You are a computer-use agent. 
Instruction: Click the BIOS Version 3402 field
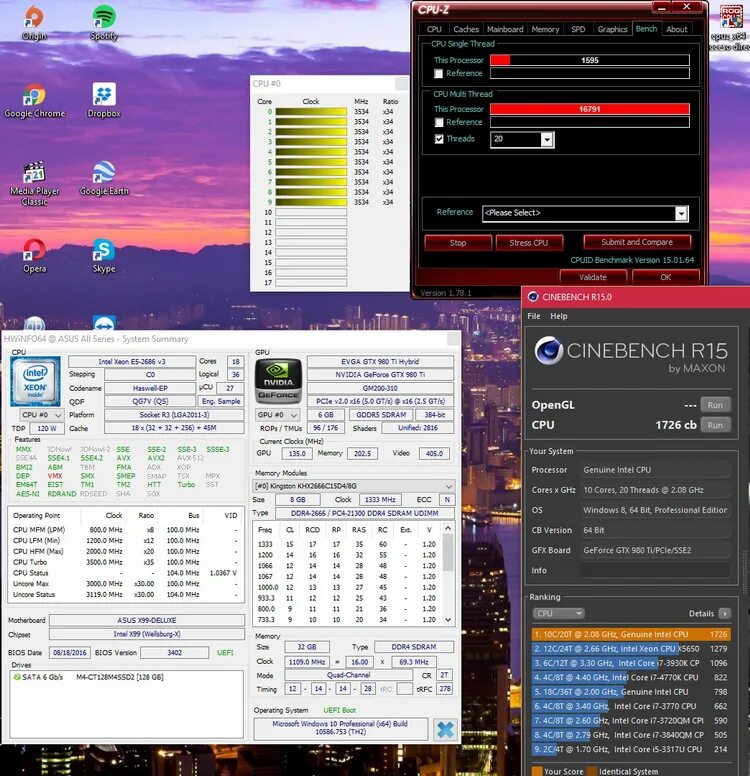[174, 653]
